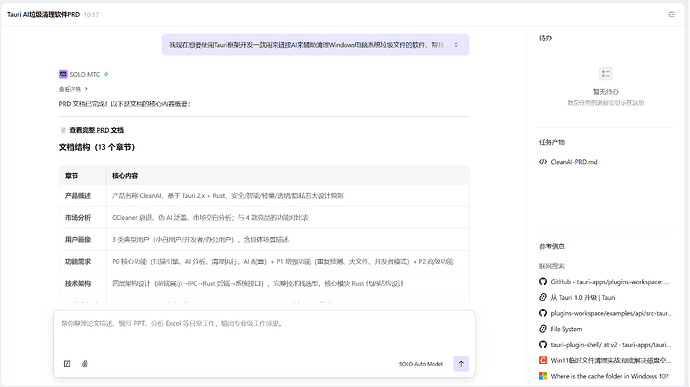Send message with the up-arrow button
The image size is (690, 387).
point(461,364)
